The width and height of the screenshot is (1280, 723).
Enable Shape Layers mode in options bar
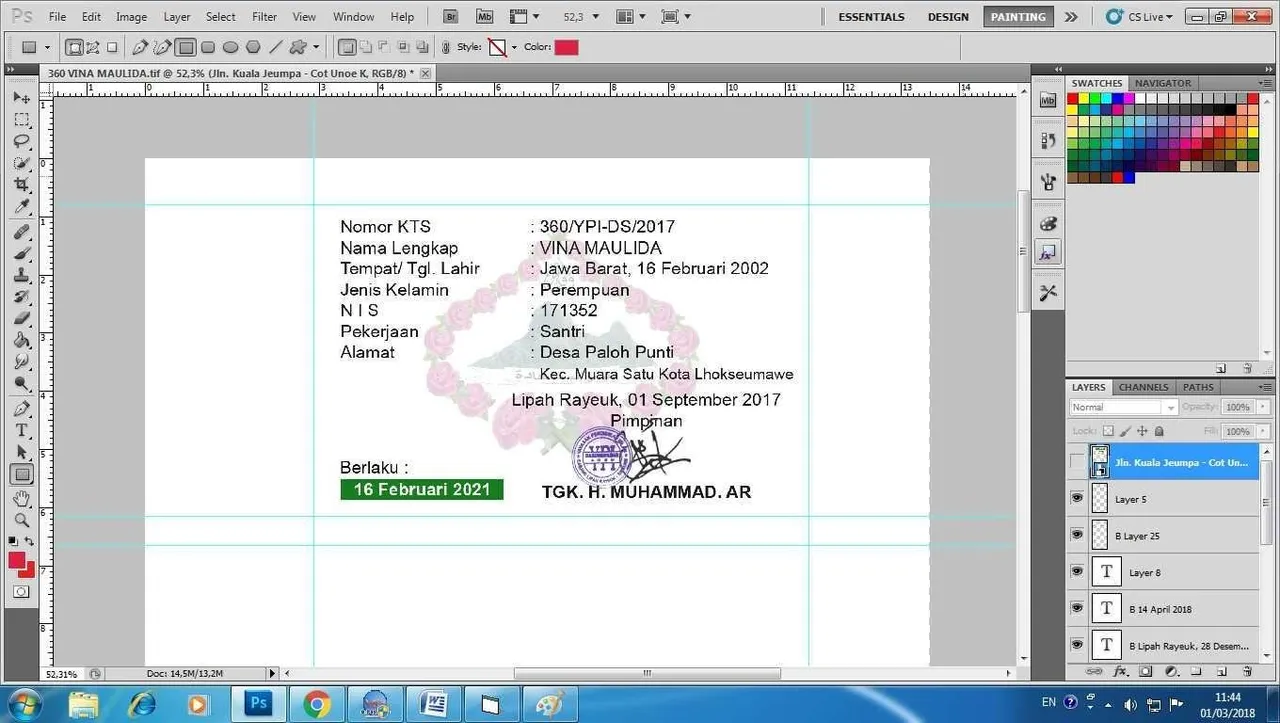pyautogui.click(x=74, y=47)
